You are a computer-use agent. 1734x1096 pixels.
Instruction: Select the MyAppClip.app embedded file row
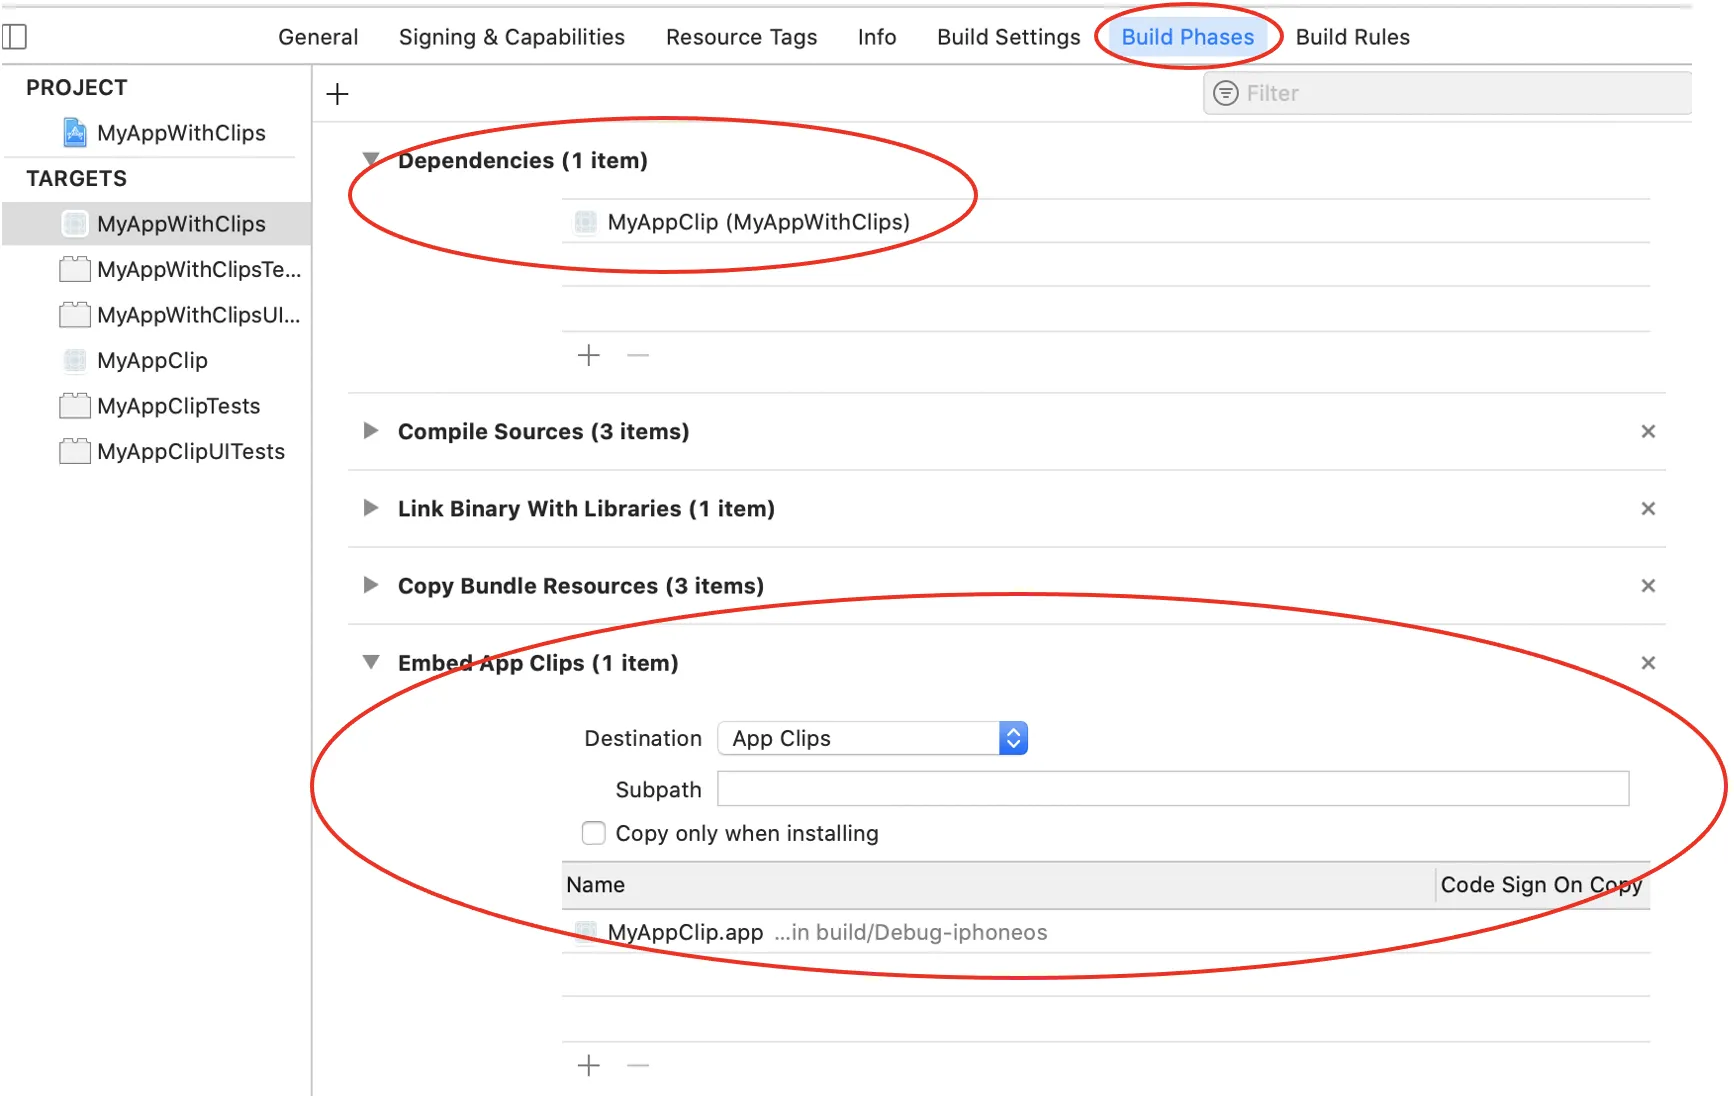coord(1106,932)
